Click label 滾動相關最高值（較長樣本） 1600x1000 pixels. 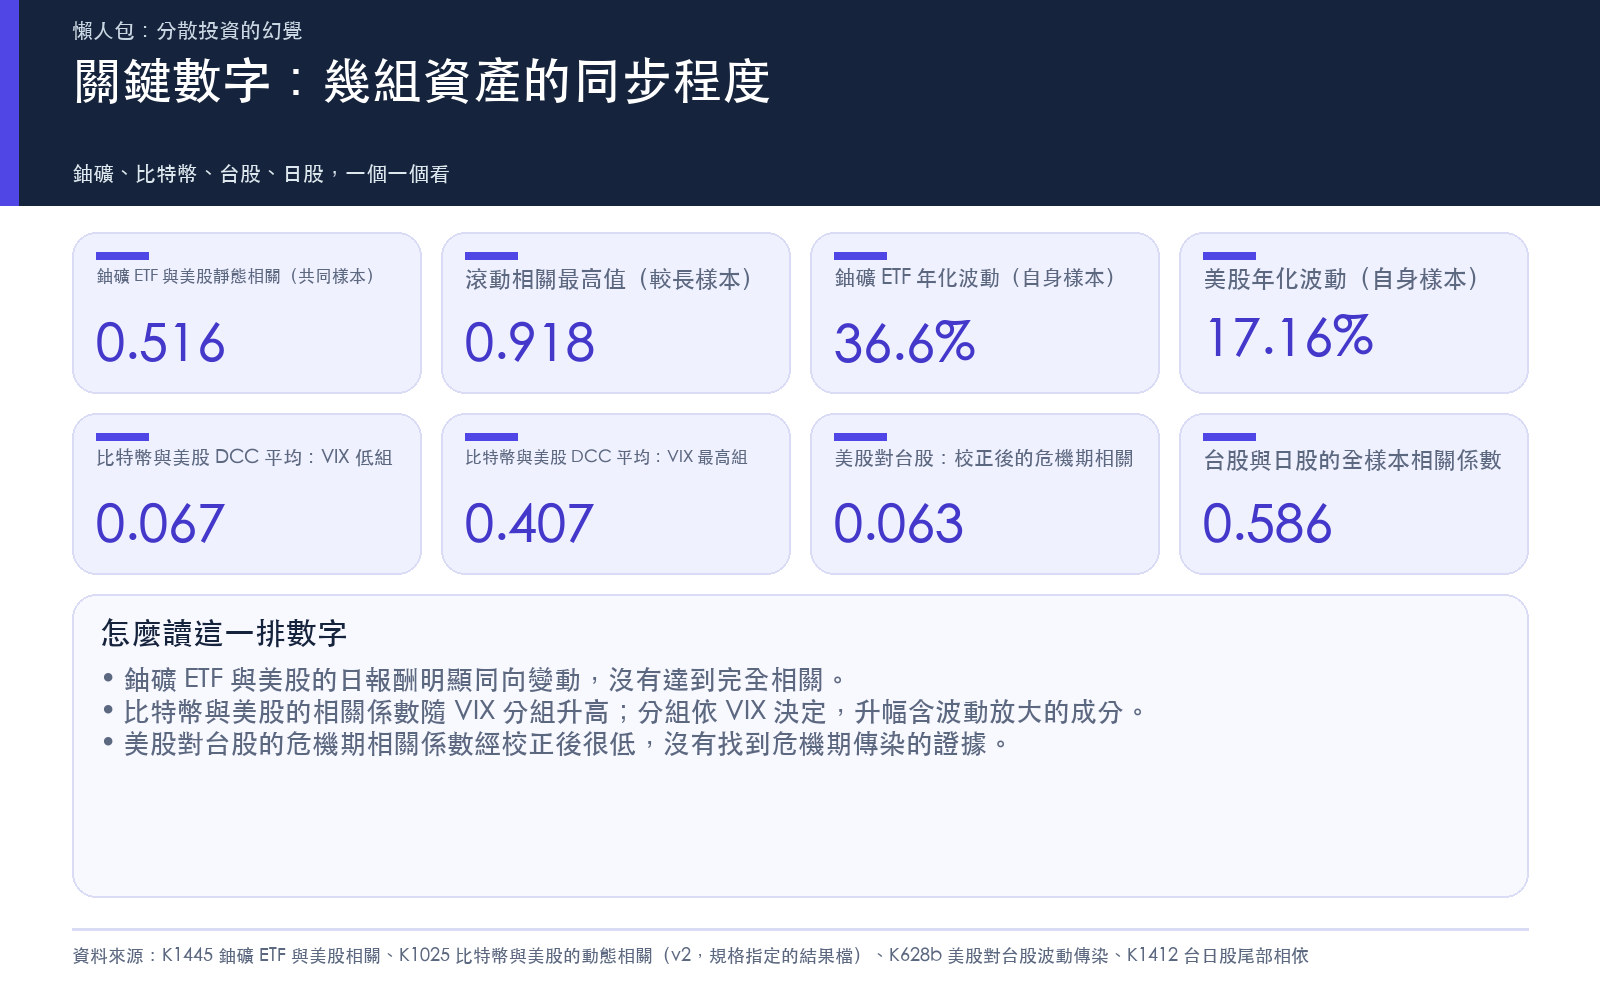[x=610, y=279]
